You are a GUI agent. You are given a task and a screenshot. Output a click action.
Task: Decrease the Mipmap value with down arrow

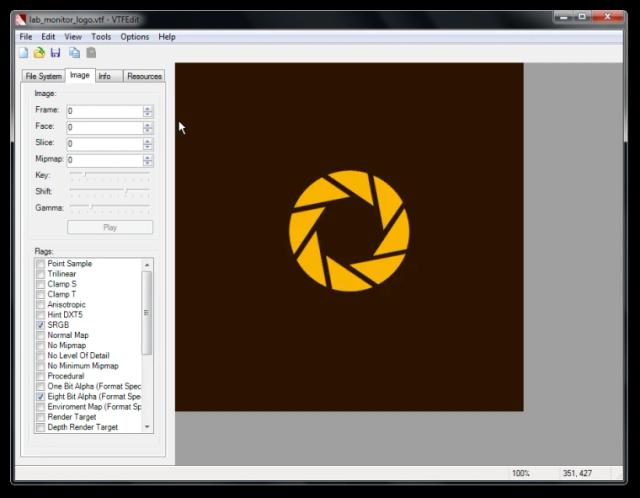pos(148,163)
